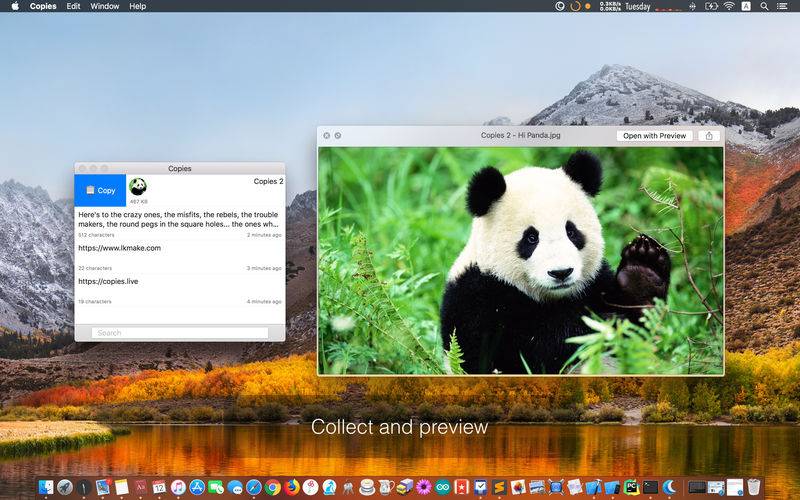Select the panda thumbnail in Copies list
This screenshot has height=500, width=800.
138,187
